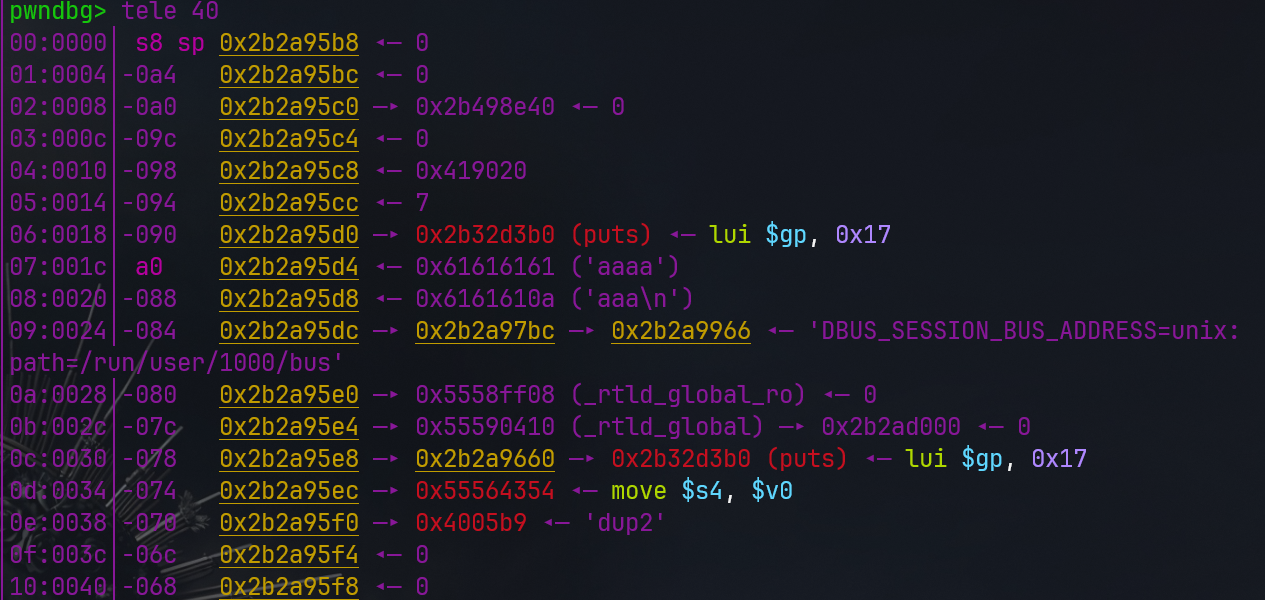Click the underlined address 0x2b2a95c0

point(289,107)
